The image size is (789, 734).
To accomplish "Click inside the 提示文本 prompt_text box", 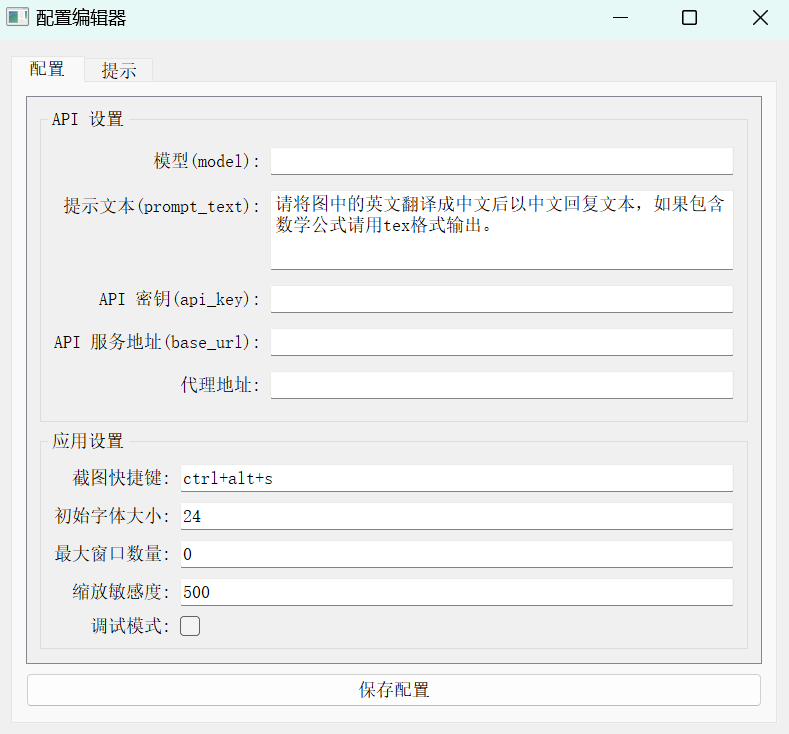I will pos(502,230).
